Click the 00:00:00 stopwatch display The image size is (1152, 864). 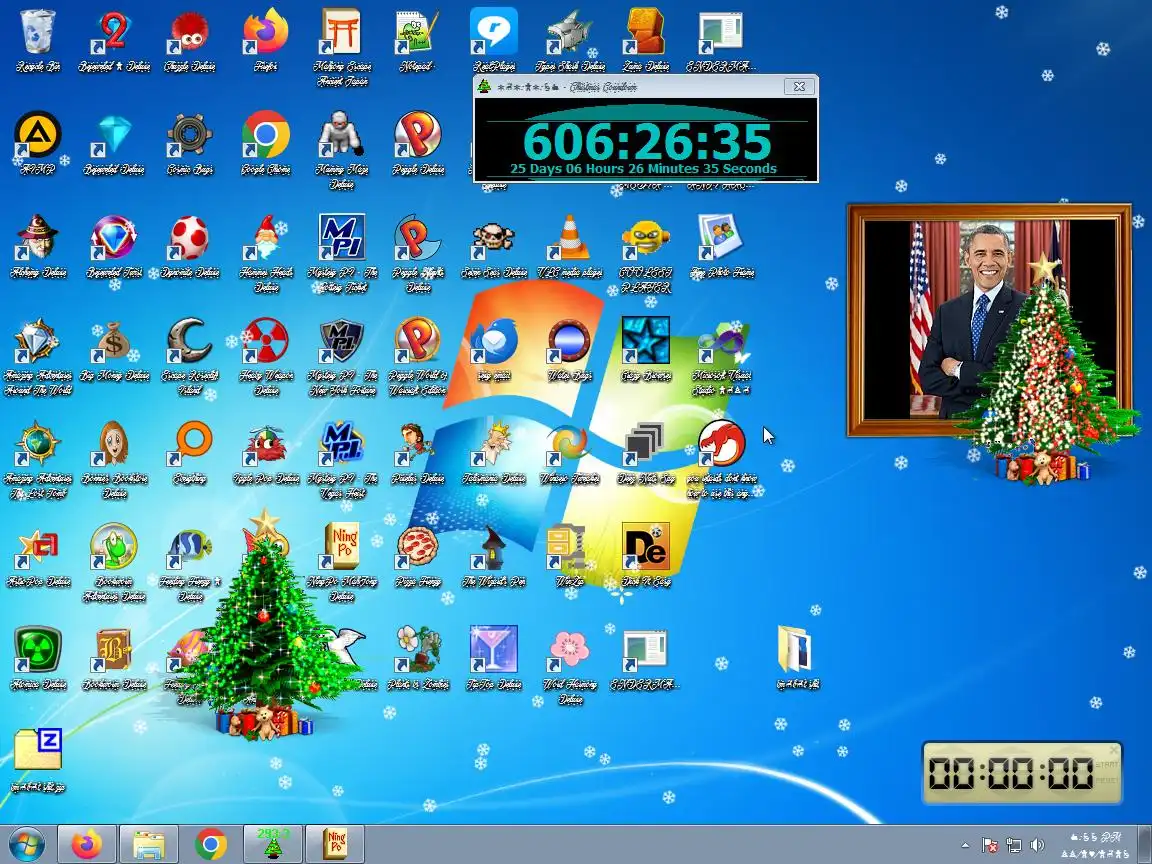[1010, 773]
